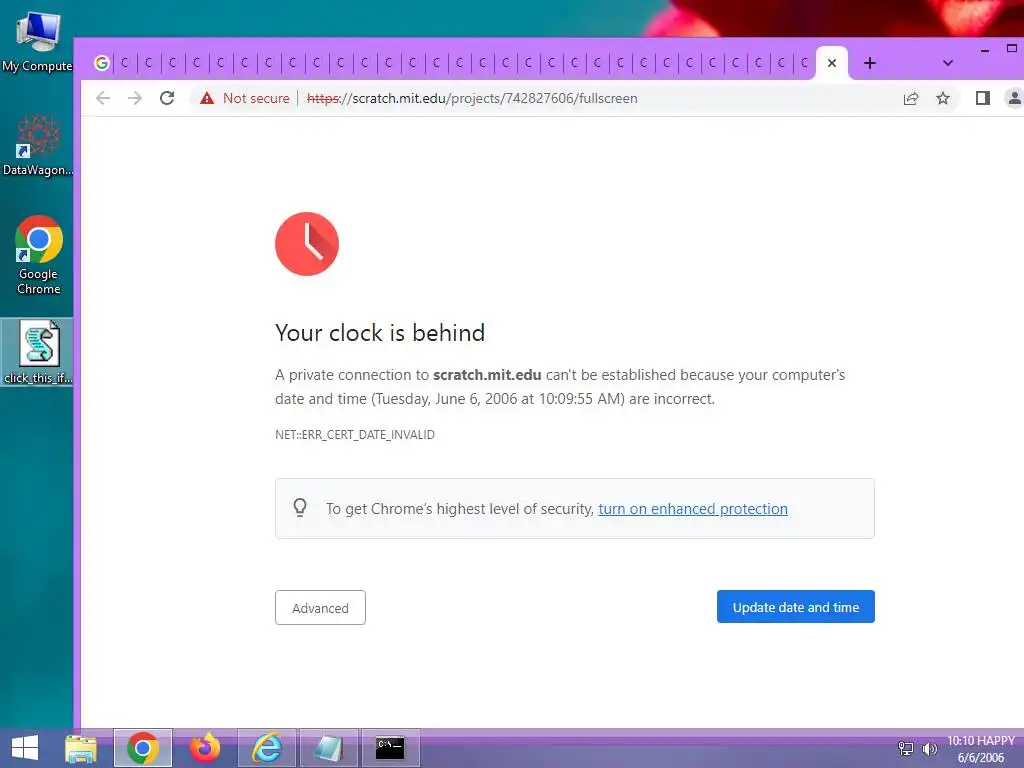Click the Not secure warning triangle
Screen dimensions: 1024x768
coord(207,98)
